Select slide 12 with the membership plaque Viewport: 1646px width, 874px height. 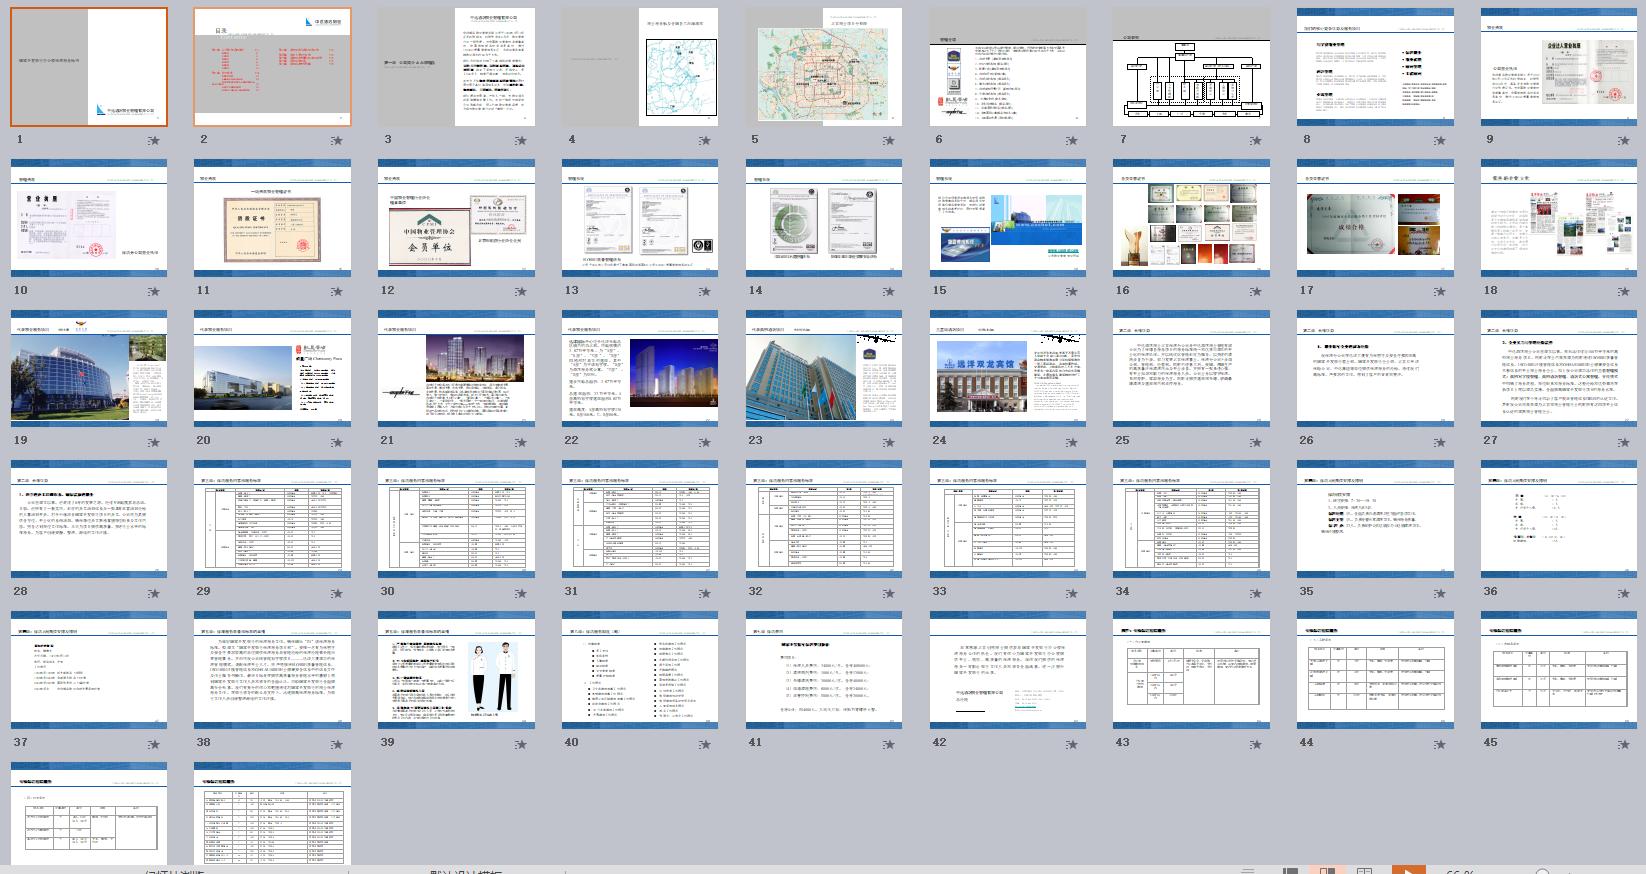[x=456, y=218]
